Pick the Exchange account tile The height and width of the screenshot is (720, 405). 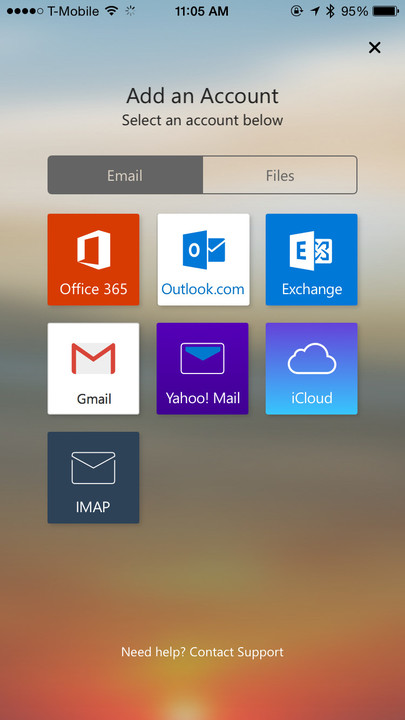coord(311,259)
